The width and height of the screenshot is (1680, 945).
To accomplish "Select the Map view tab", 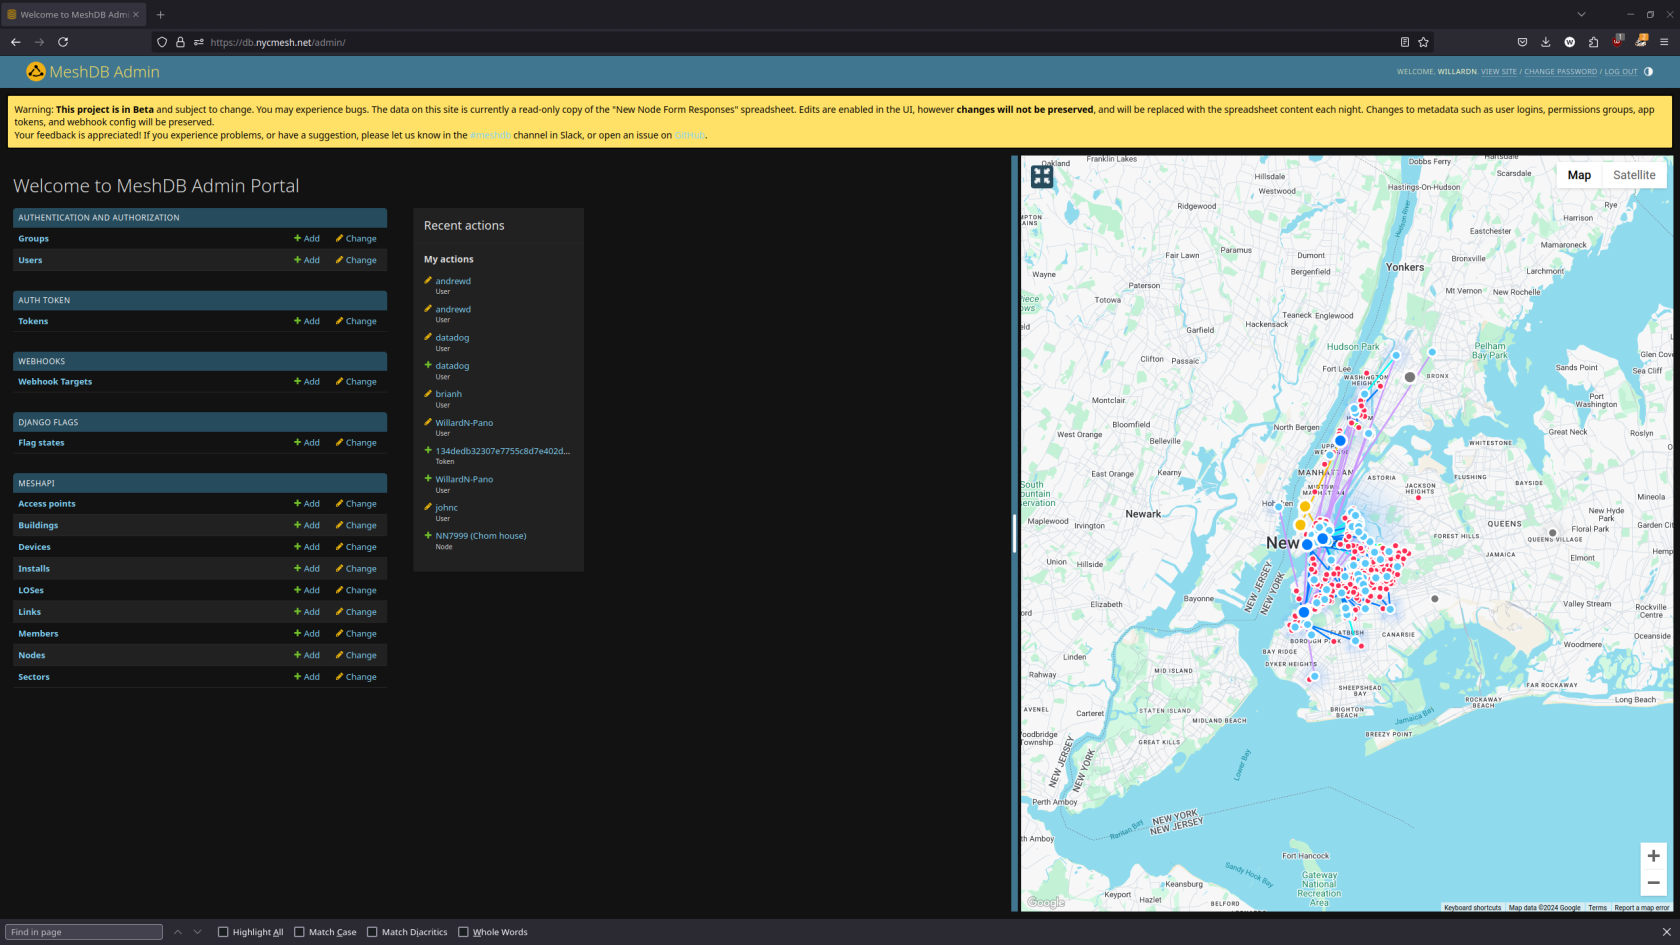I will tap(1579, 175).
